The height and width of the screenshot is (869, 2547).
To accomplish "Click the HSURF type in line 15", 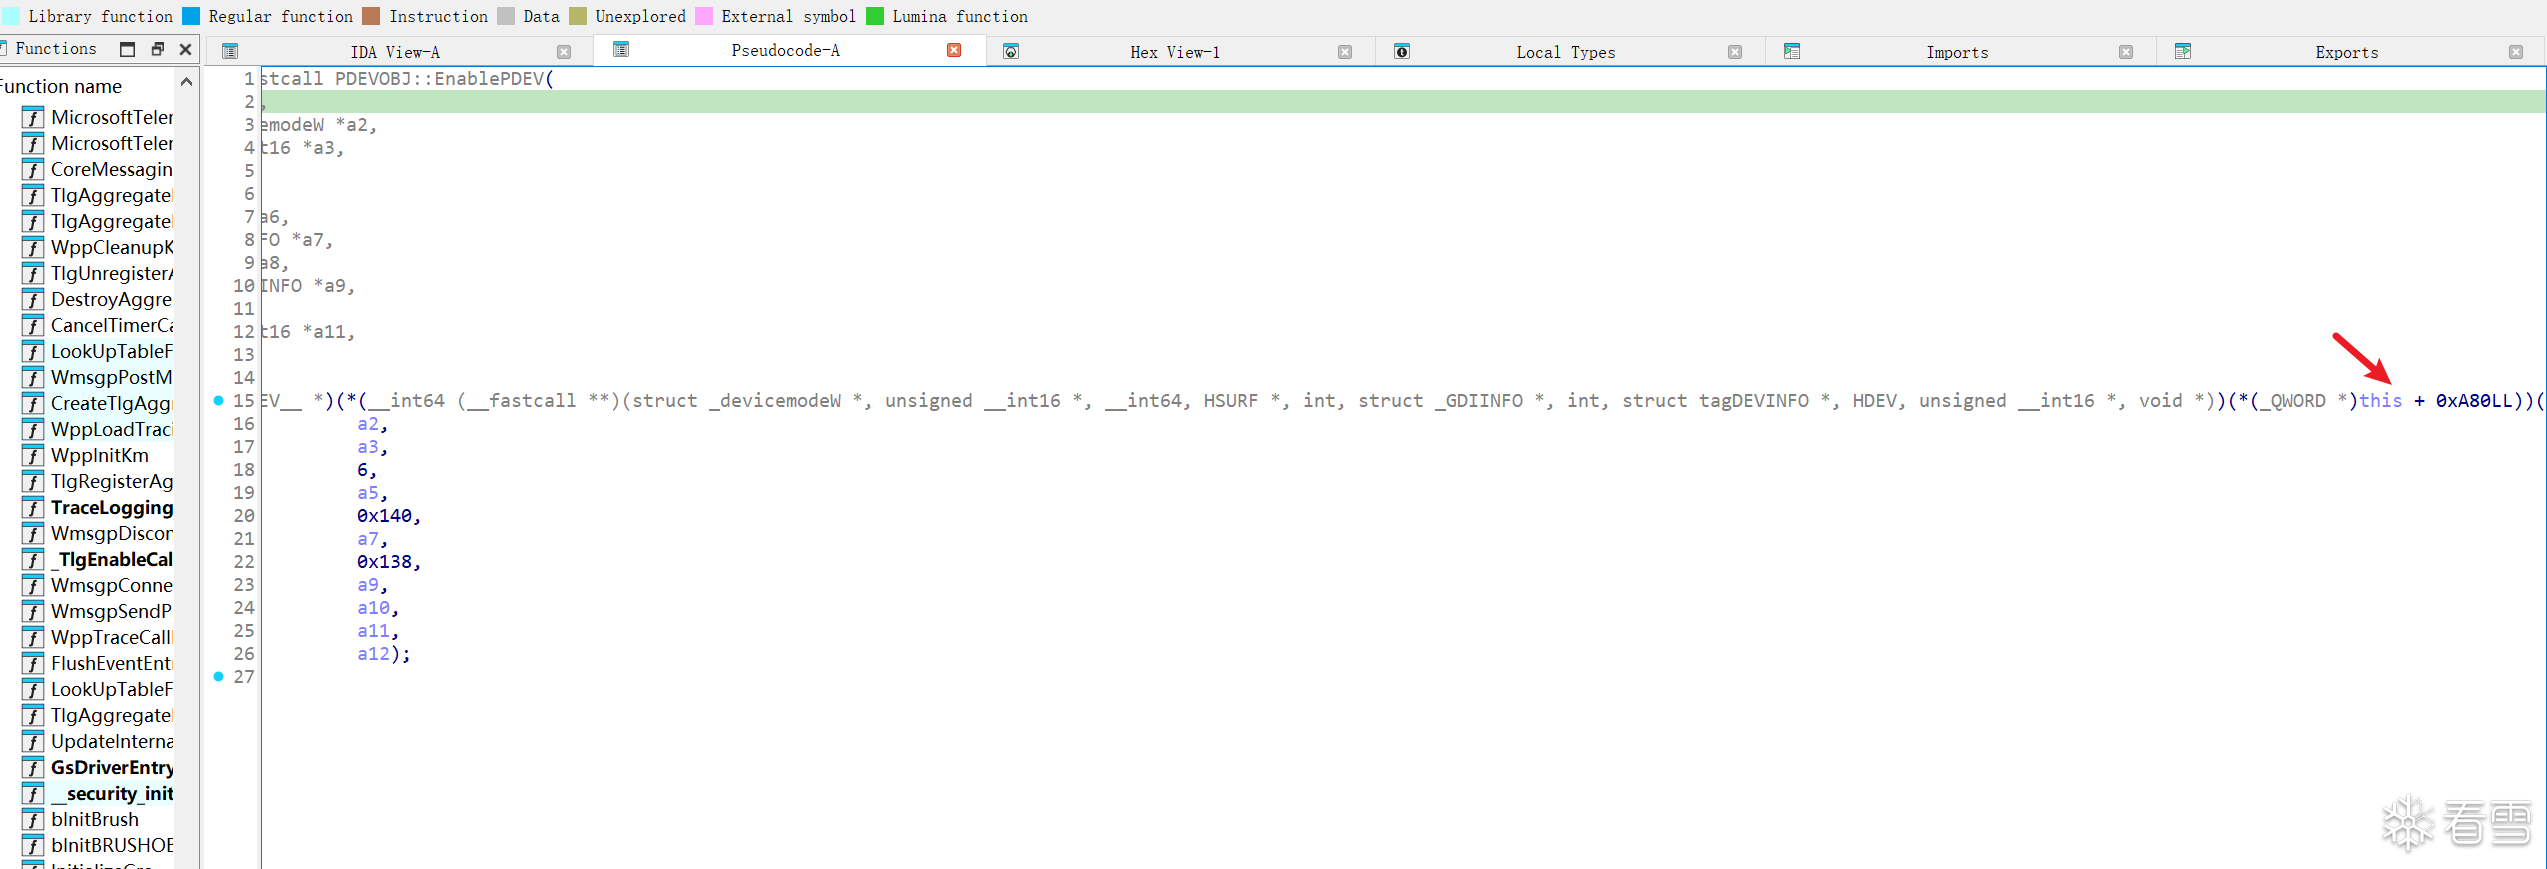I will (x=1230, y=401).
